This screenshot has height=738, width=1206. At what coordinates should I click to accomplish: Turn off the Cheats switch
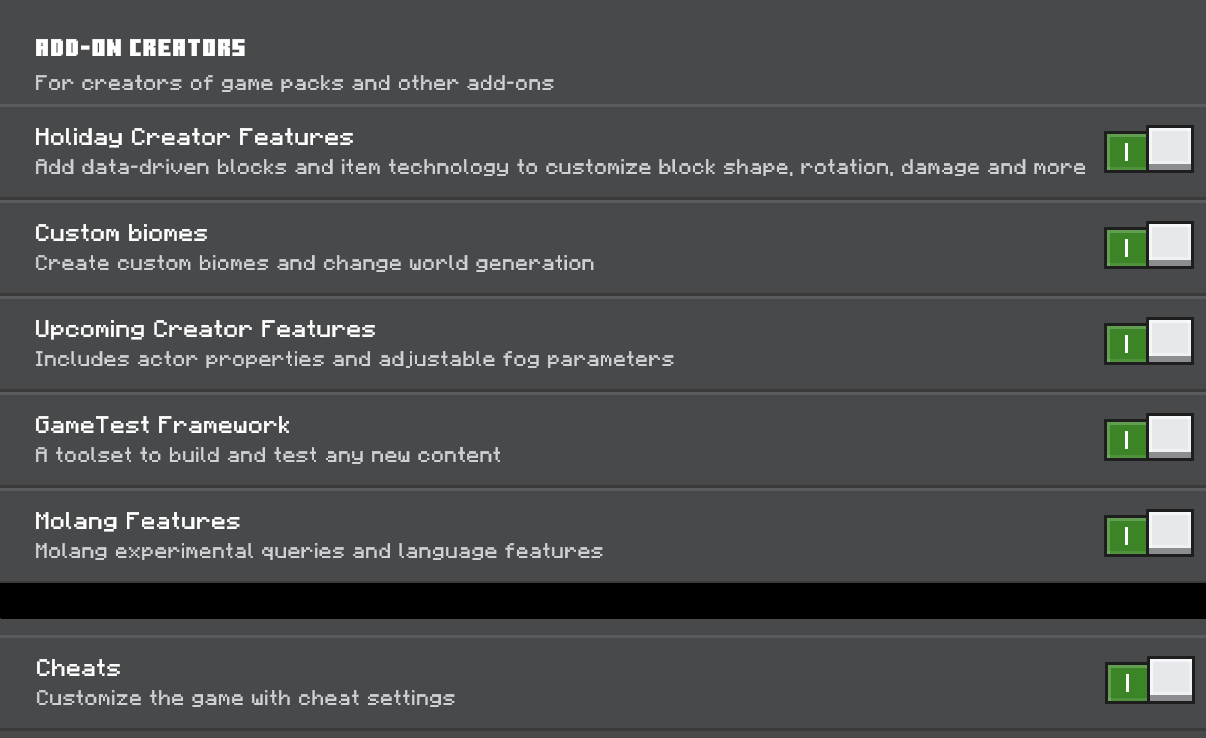point(1148,681)
